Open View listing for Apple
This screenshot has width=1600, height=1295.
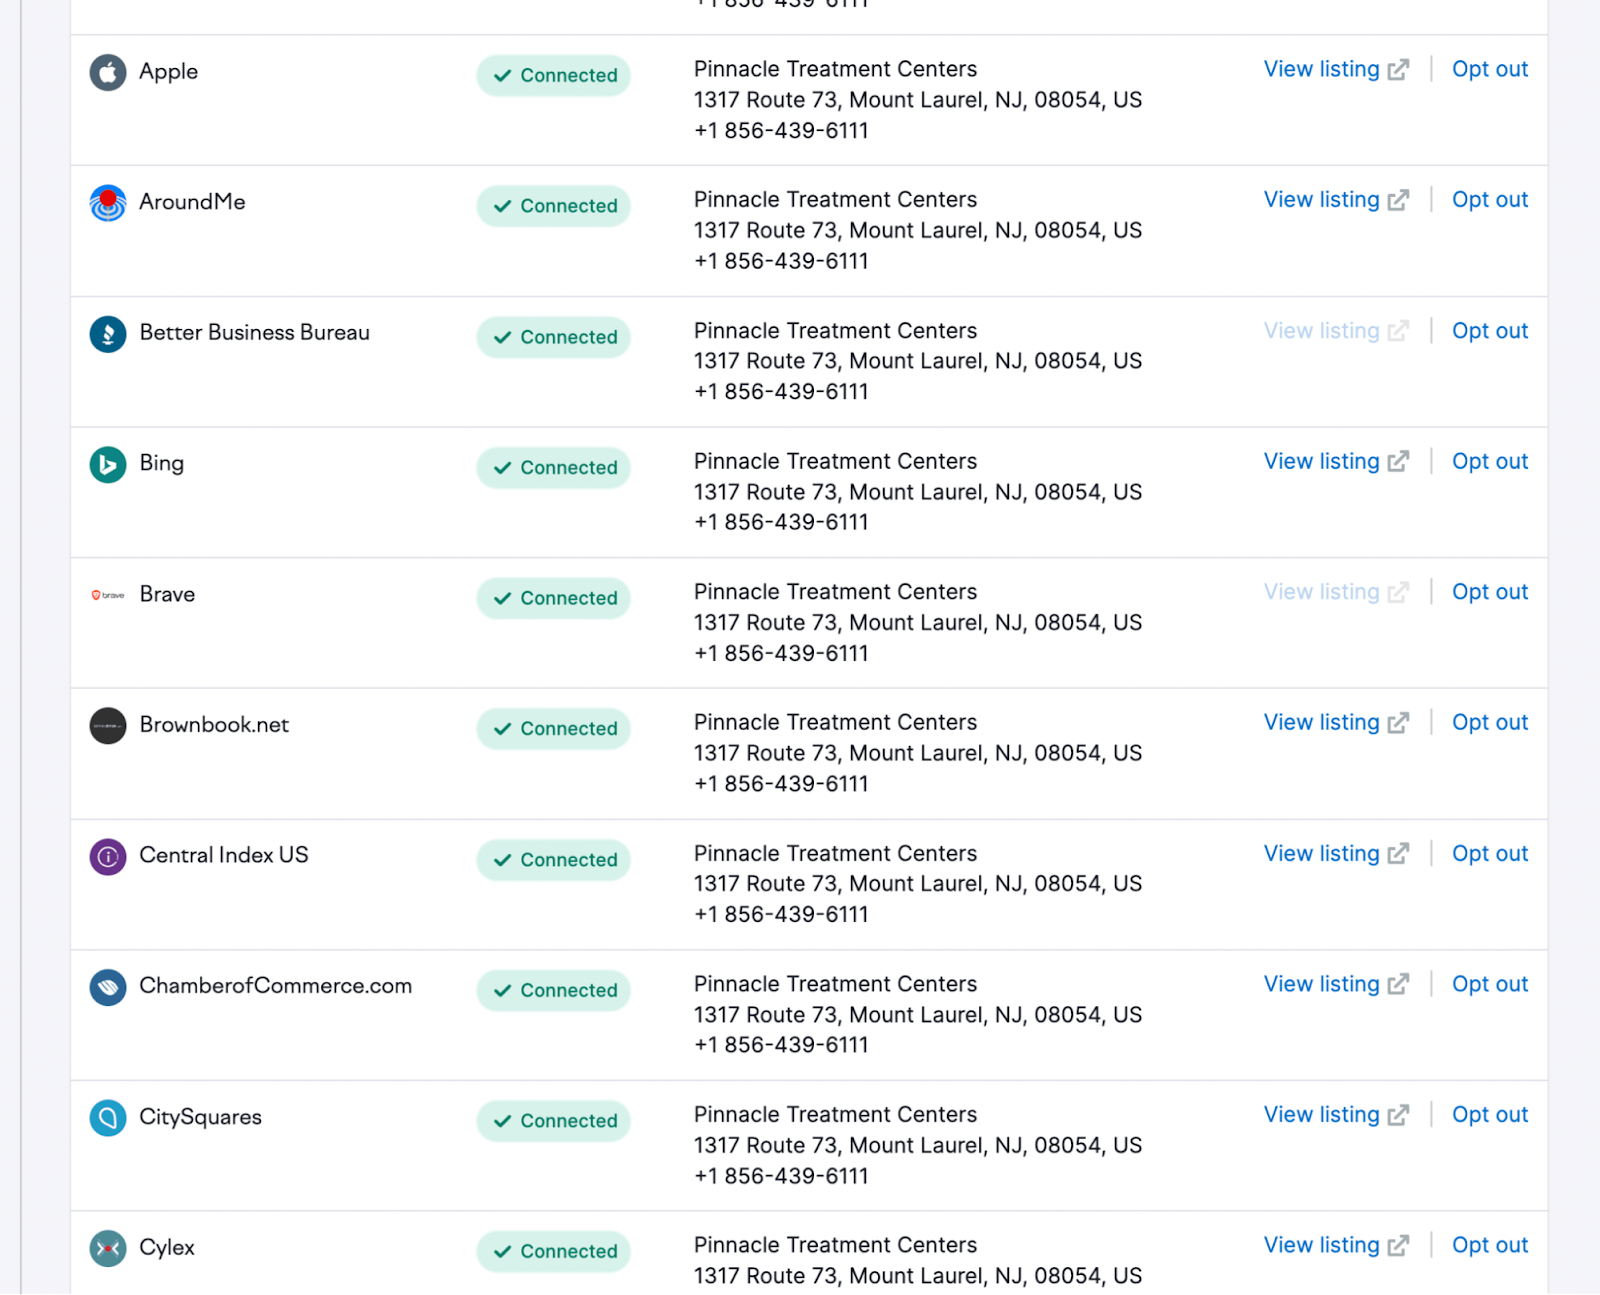1322,69
